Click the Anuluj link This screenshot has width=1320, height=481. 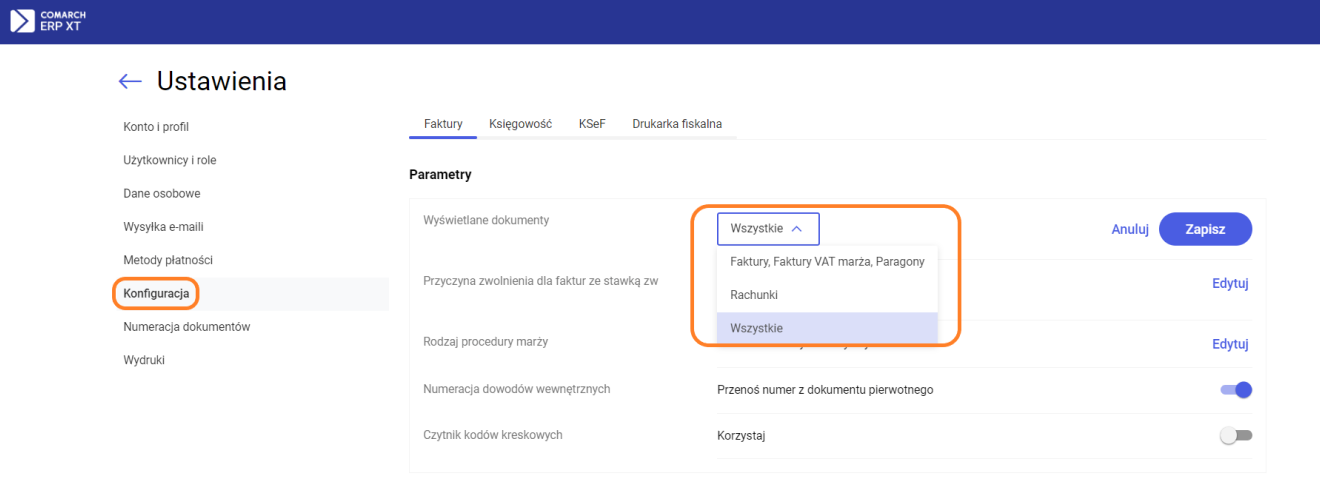1129,229
